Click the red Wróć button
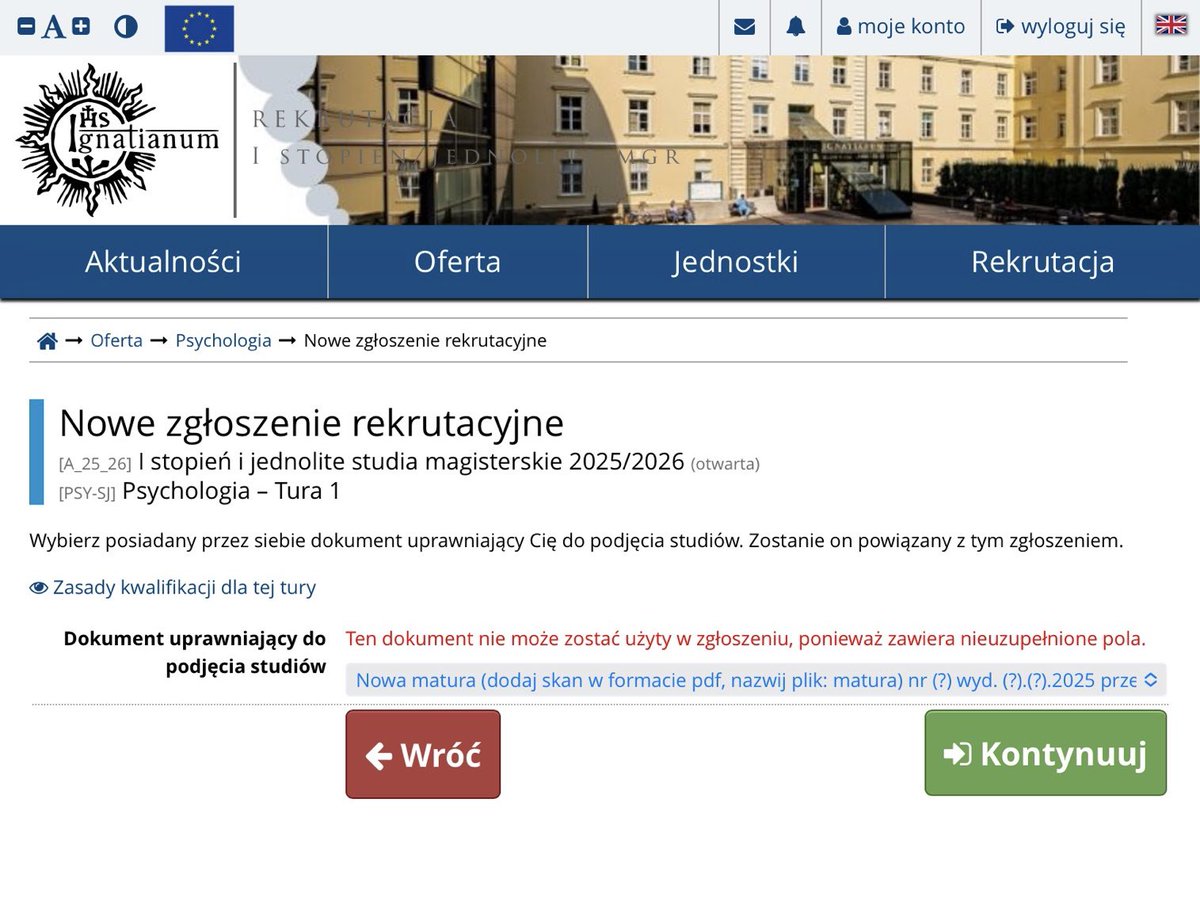Viewport: 1200px width, 912px height. tap(423, 754)
